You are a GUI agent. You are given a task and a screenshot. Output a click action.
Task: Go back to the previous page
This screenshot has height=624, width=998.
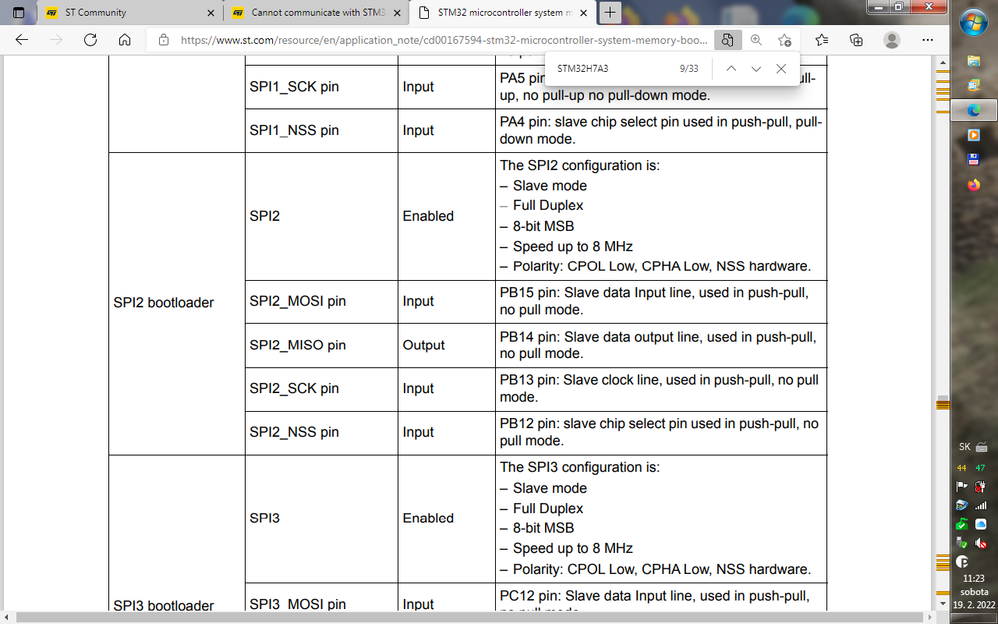[x=22, y=39]
